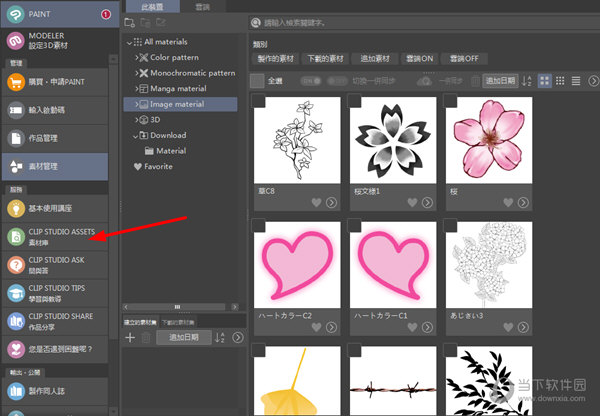Select the first tag collection tab at bottom-left
600x416 pixels.
(x=140, y=322)
